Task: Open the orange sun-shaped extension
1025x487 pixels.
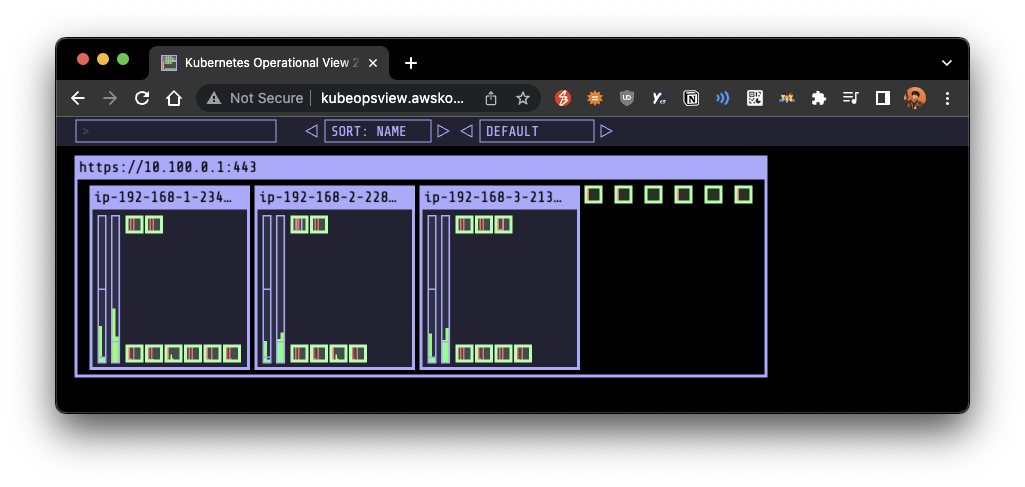Action: 595,98
